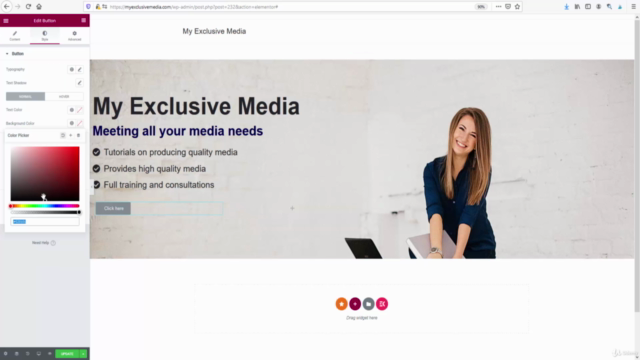
Task: Open save options arrow next to Update
Action: pyautogui.click(x=83, y=353)
